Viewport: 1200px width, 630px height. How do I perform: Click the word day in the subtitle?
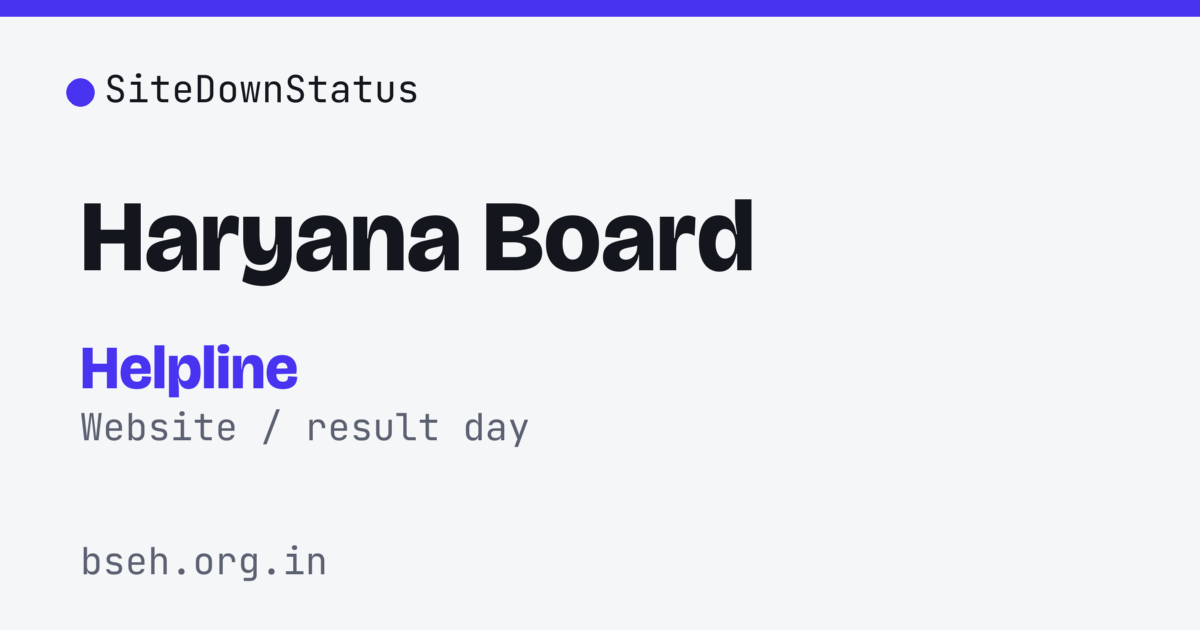click(495, 429)
